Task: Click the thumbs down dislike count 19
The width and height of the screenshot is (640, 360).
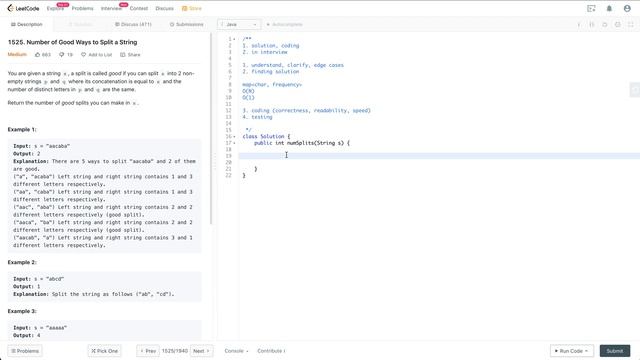Action: (x=66, y=55)
